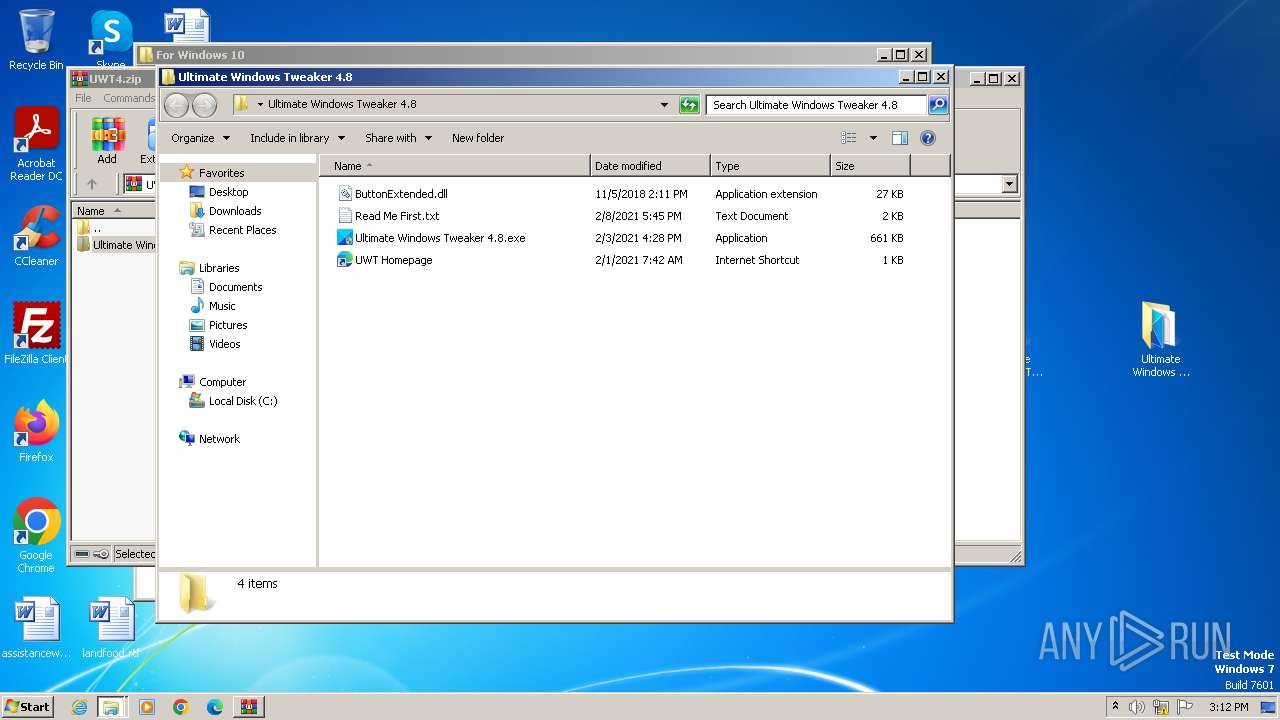1280x720 pixels.
Task: Open the FileZilla Client desktop shortcut
Action: pos(36,334)
